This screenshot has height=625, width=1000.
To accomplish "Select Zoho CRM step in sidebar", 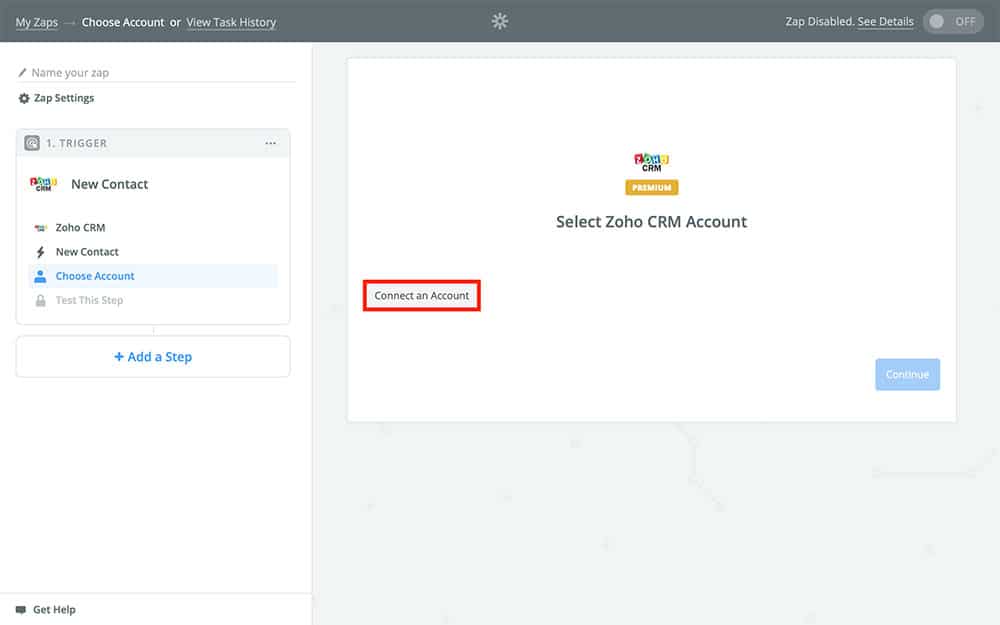I will tap(80, 228).
